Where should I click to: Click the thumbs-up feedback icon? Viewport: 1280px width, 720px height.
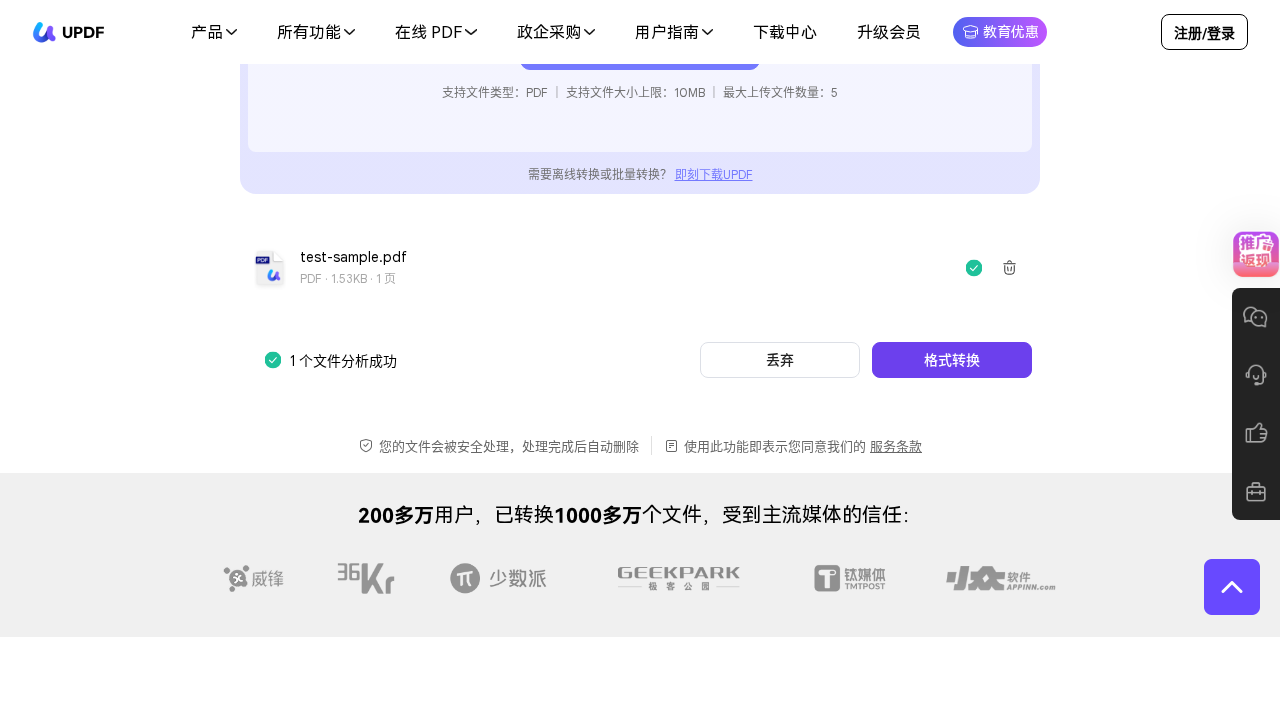1256,432
